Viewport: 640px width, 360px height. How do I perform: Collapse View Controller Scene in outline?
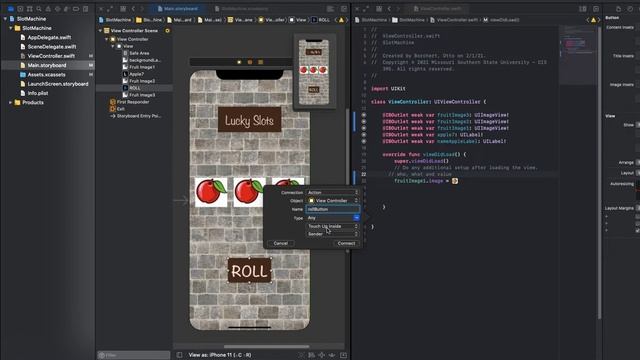pos(100,31)
